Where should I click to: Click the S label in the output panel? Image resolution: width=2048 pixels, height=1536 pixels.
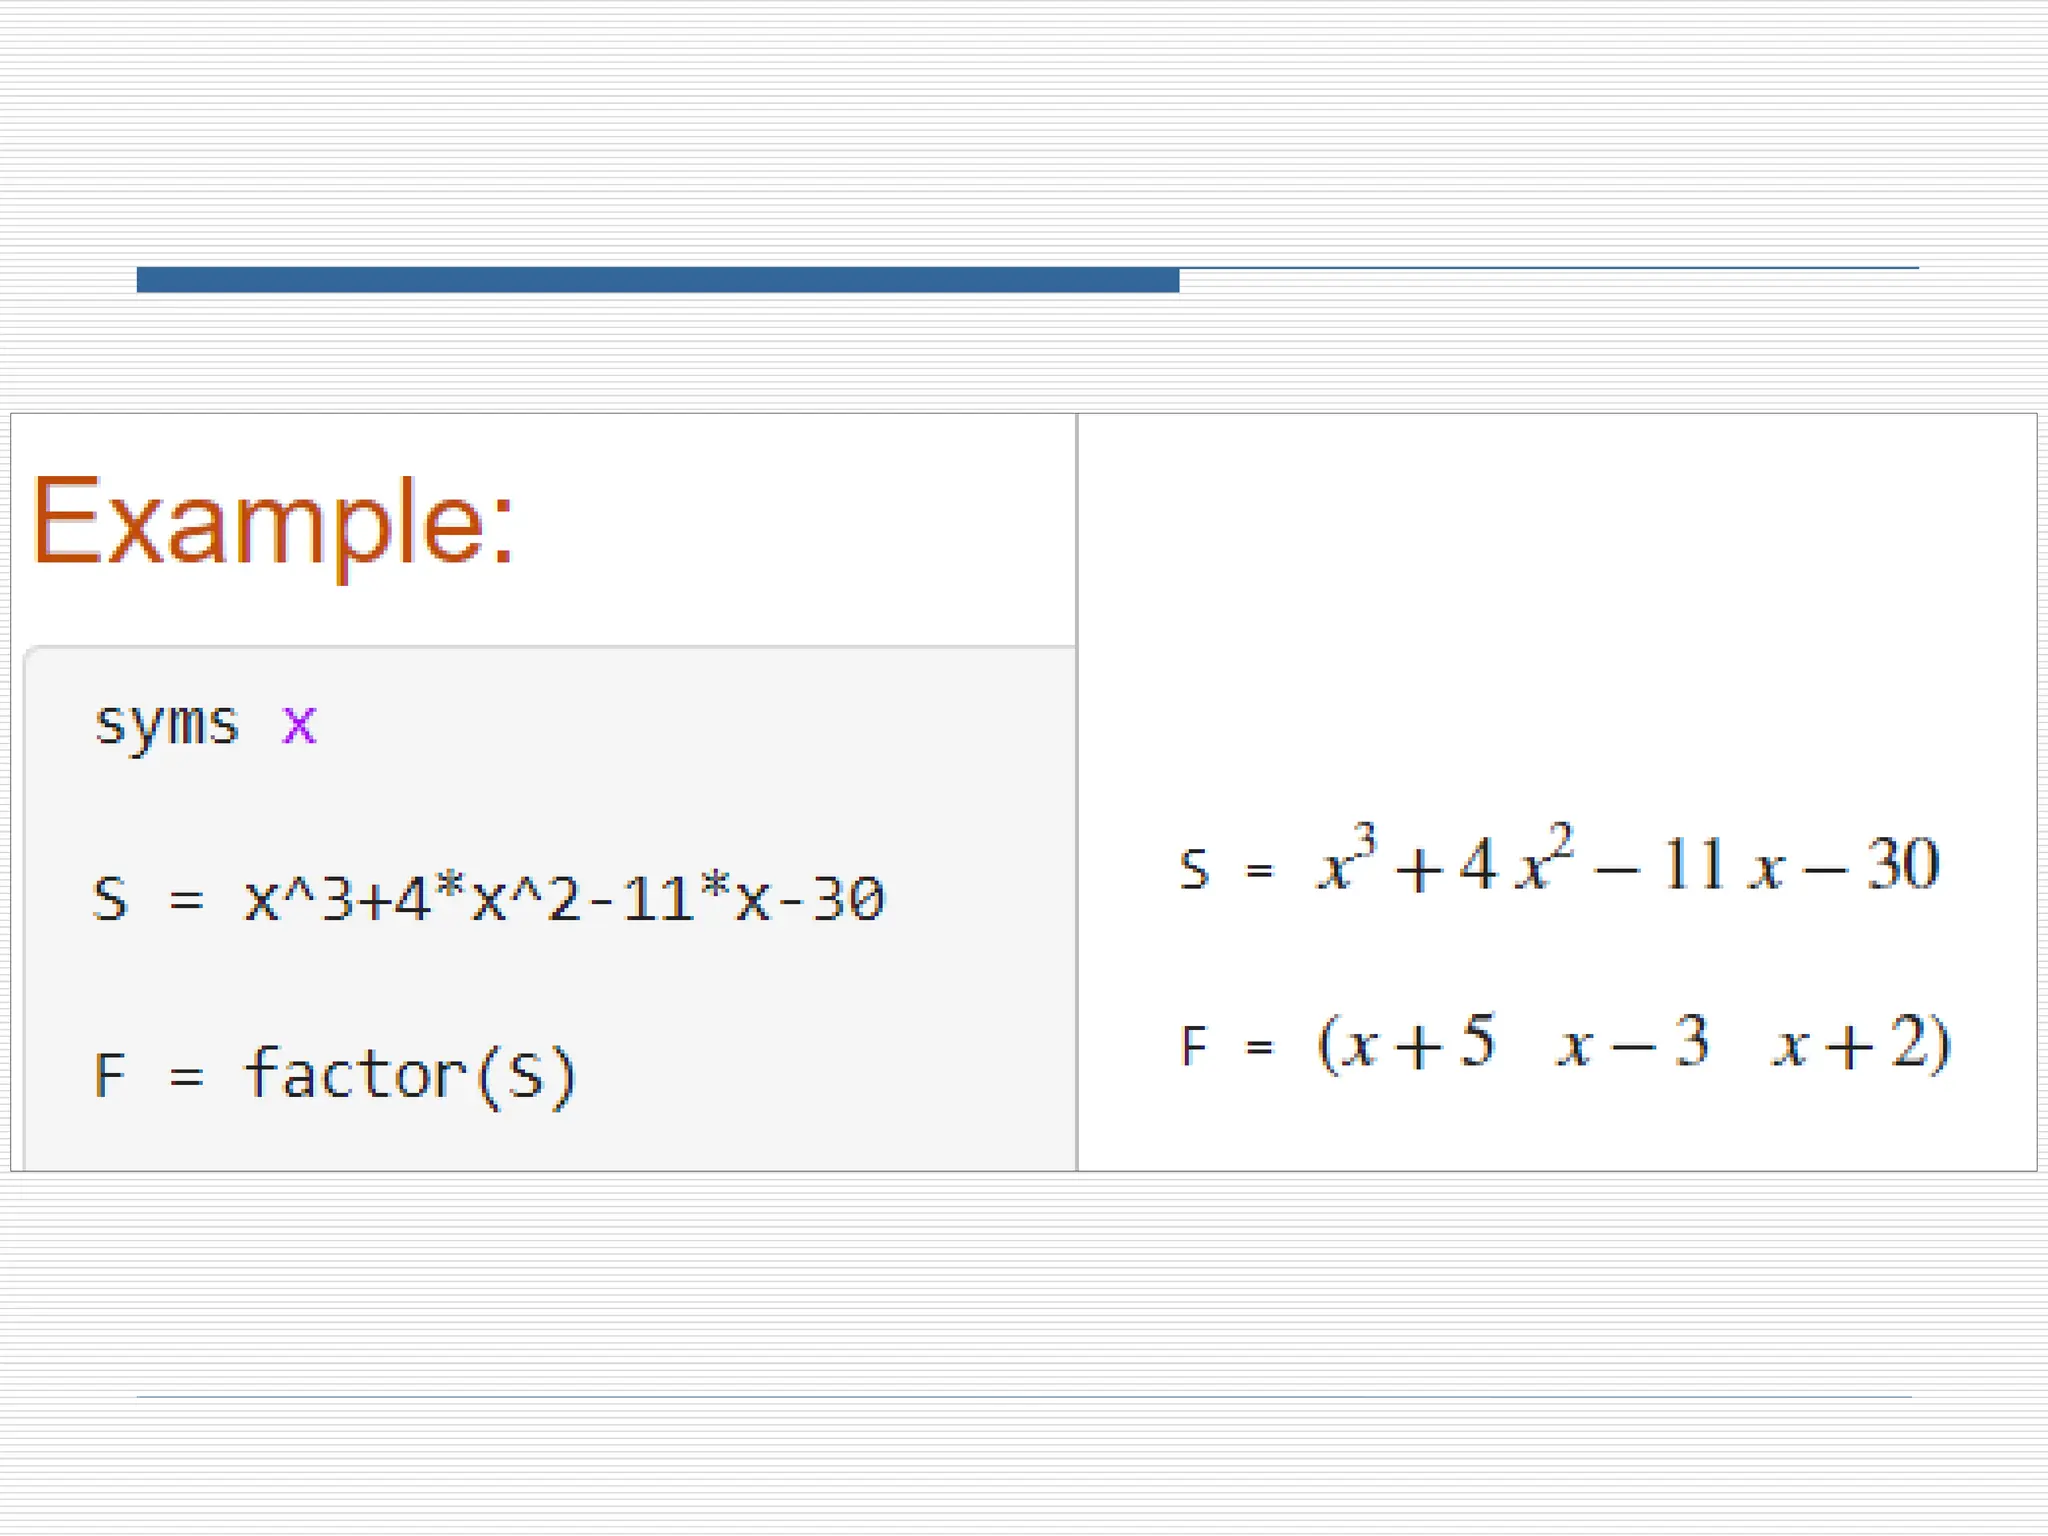click(1194, 868)
